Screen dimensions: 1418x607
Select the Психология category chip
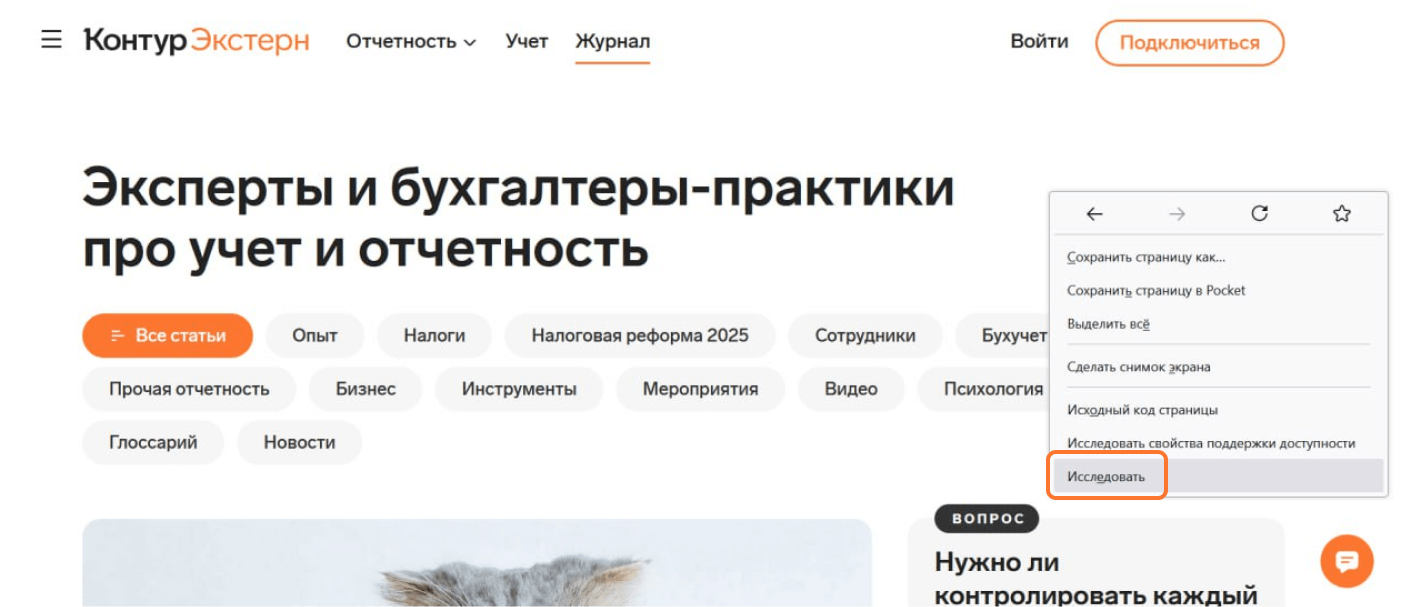point(983,389)
